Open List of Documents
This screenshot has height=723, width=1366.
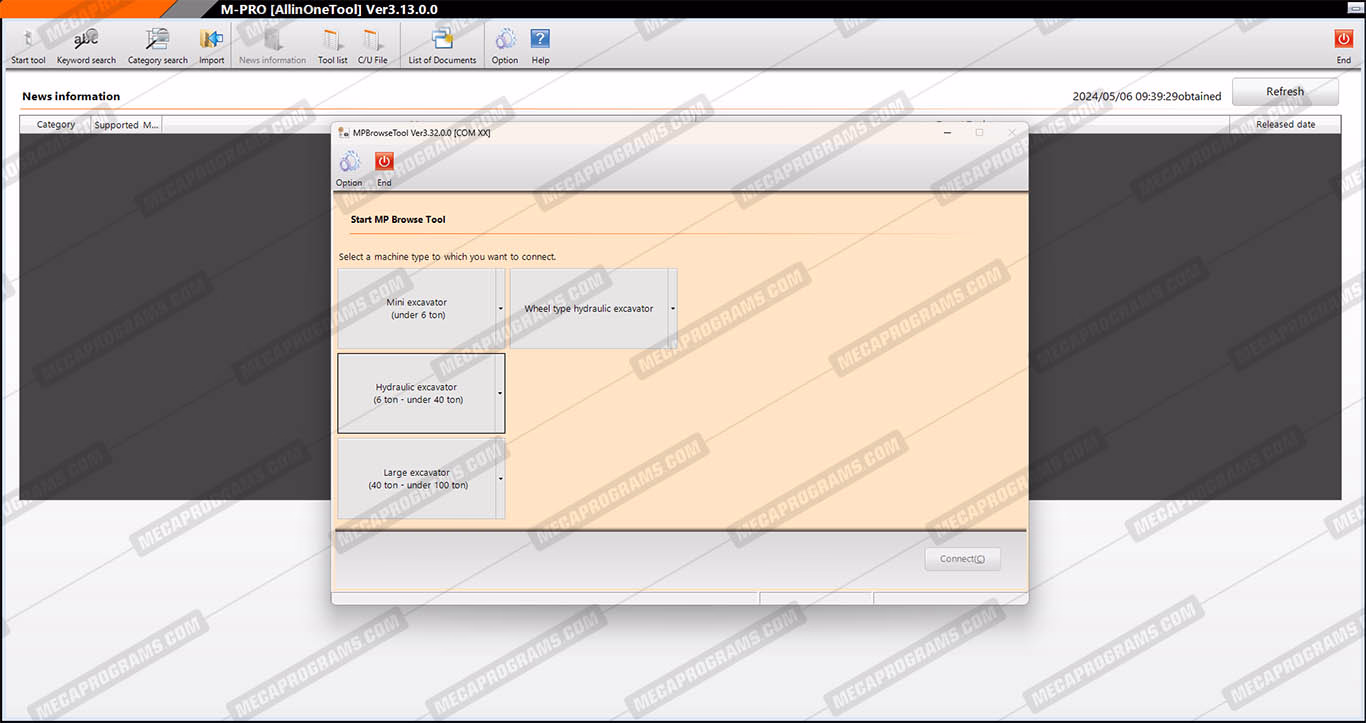(x=442, y=46)
